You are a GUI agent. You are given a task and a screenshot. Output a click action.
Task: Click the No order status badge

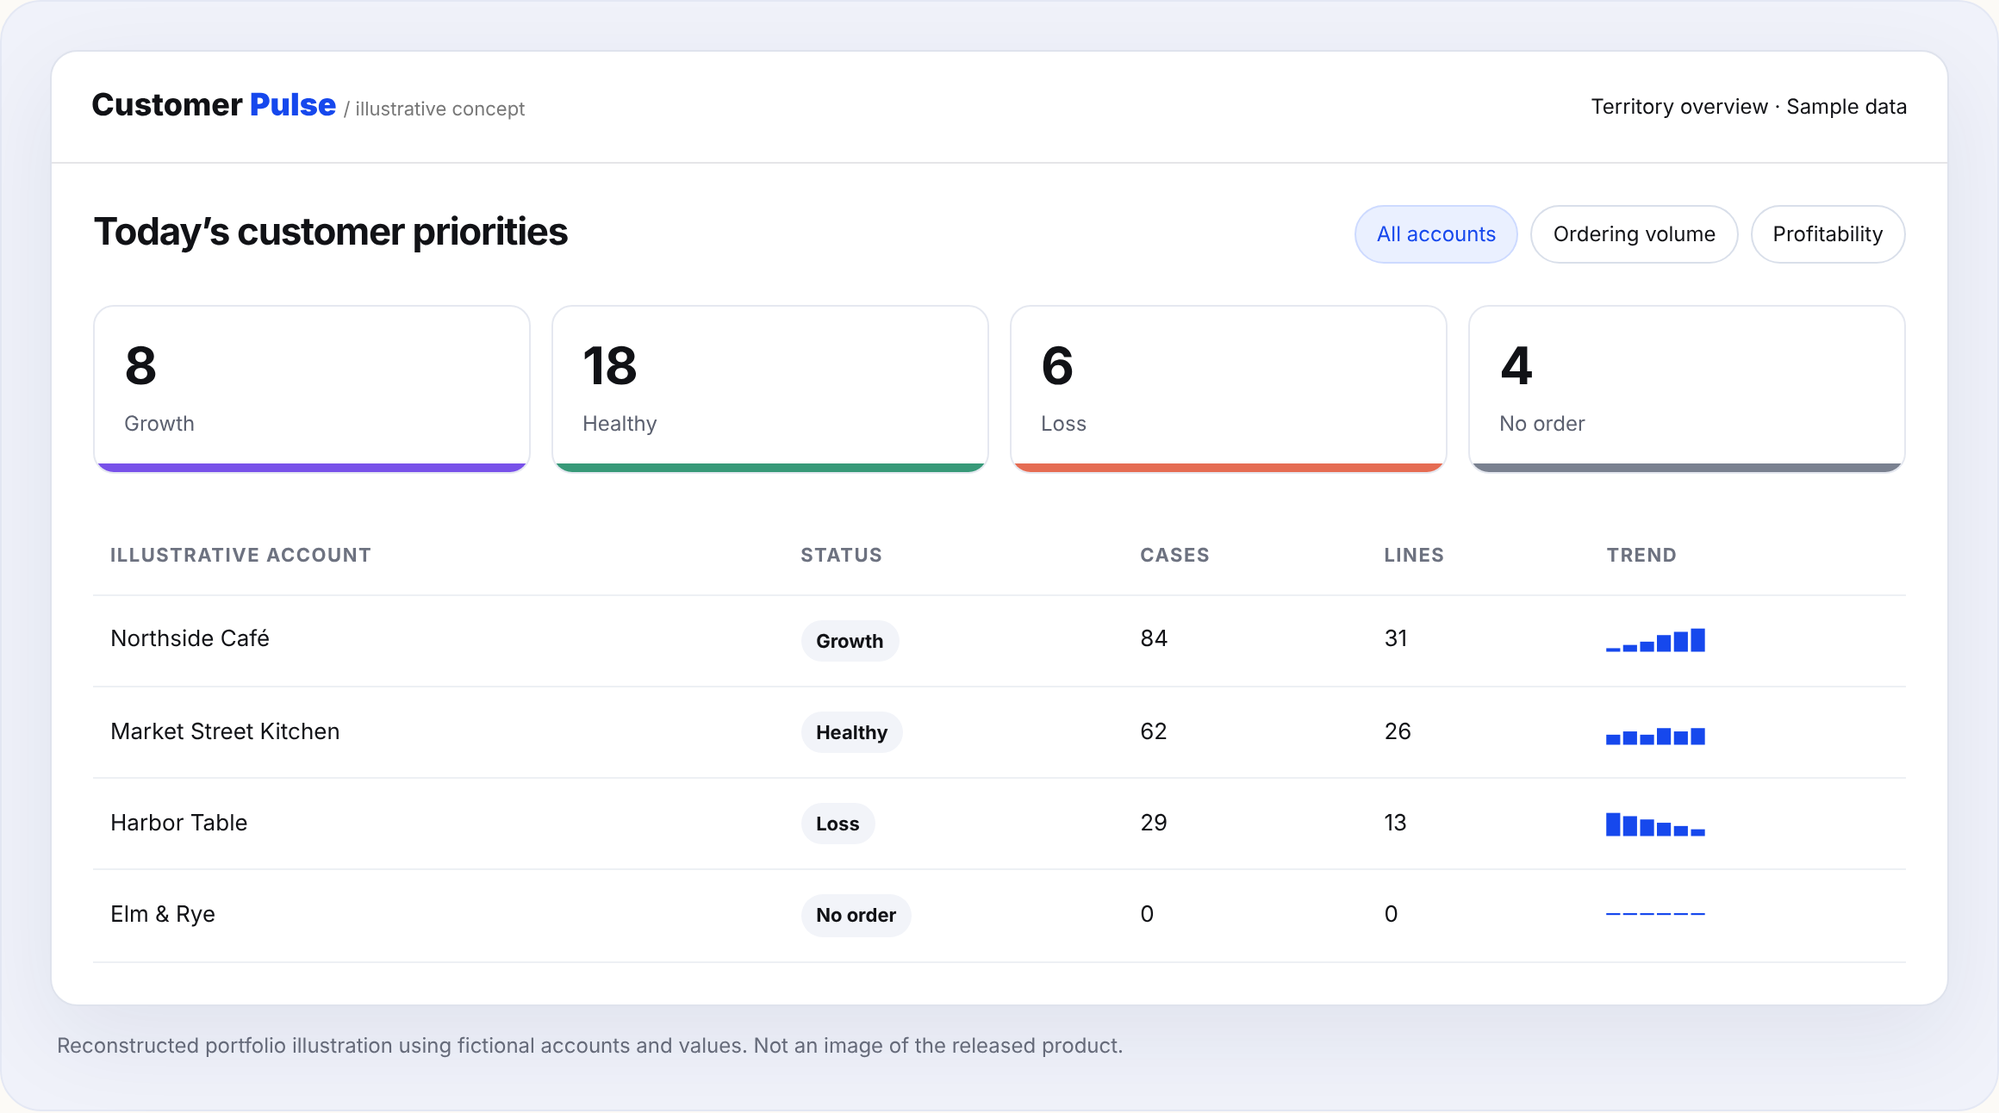(855, 915)
